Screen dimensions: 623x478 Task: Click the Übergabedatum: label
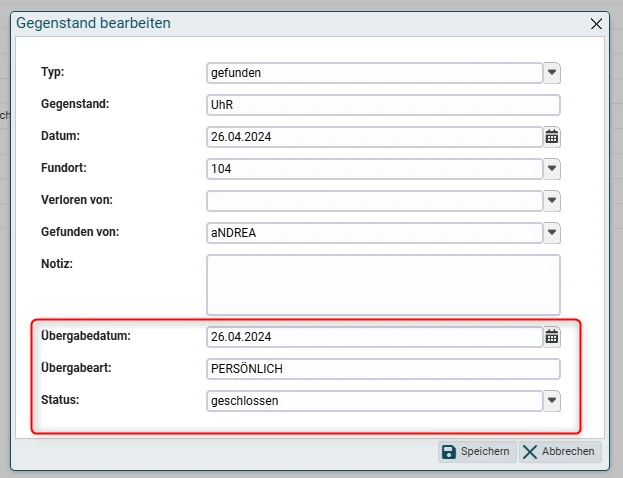(x=86, y=336)
